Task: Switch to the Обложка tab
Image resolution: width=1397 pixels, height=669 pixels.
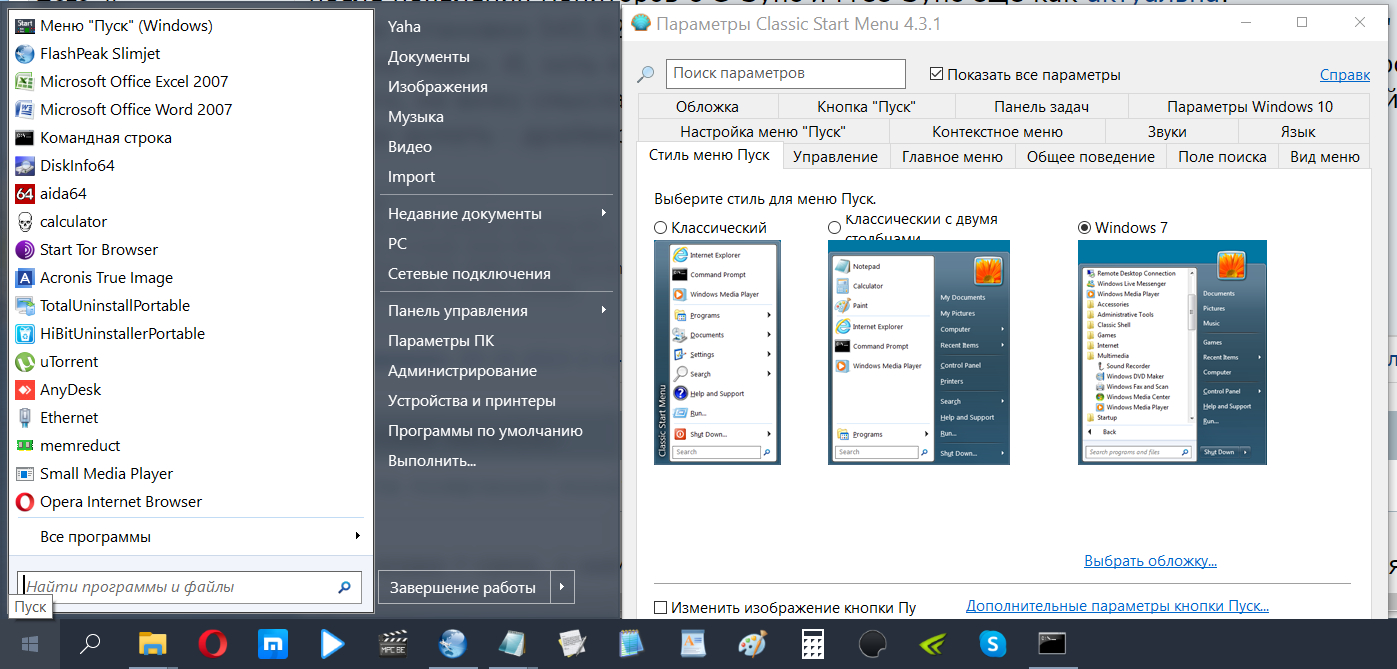Action: 707,107
